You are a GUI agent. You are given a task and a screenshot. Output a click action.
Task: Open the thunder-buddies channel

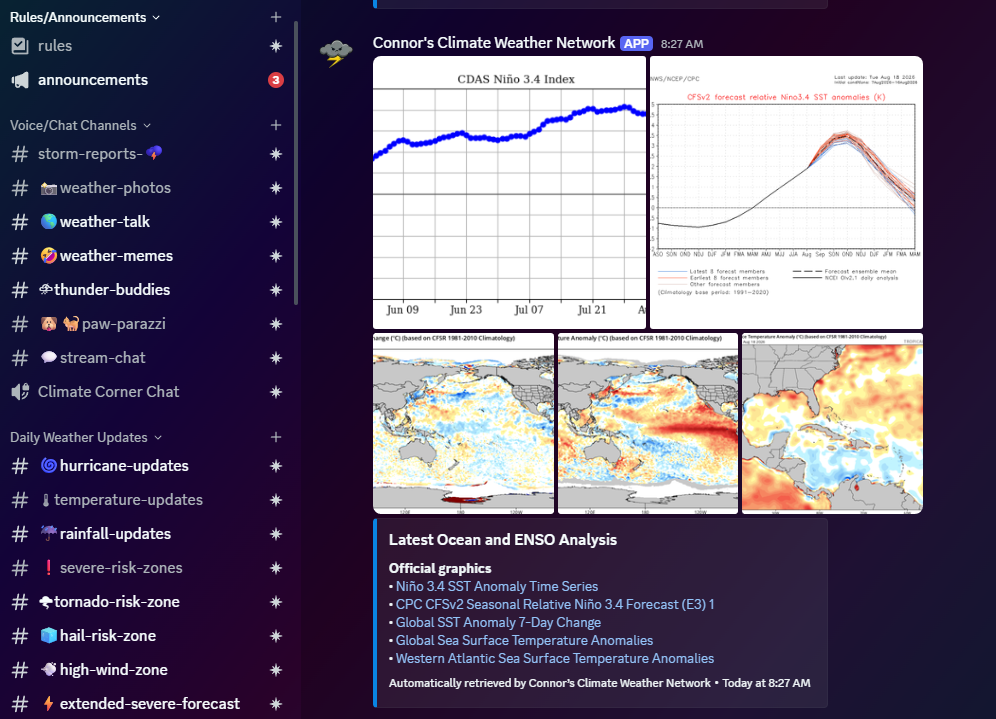tap(145, 290)
